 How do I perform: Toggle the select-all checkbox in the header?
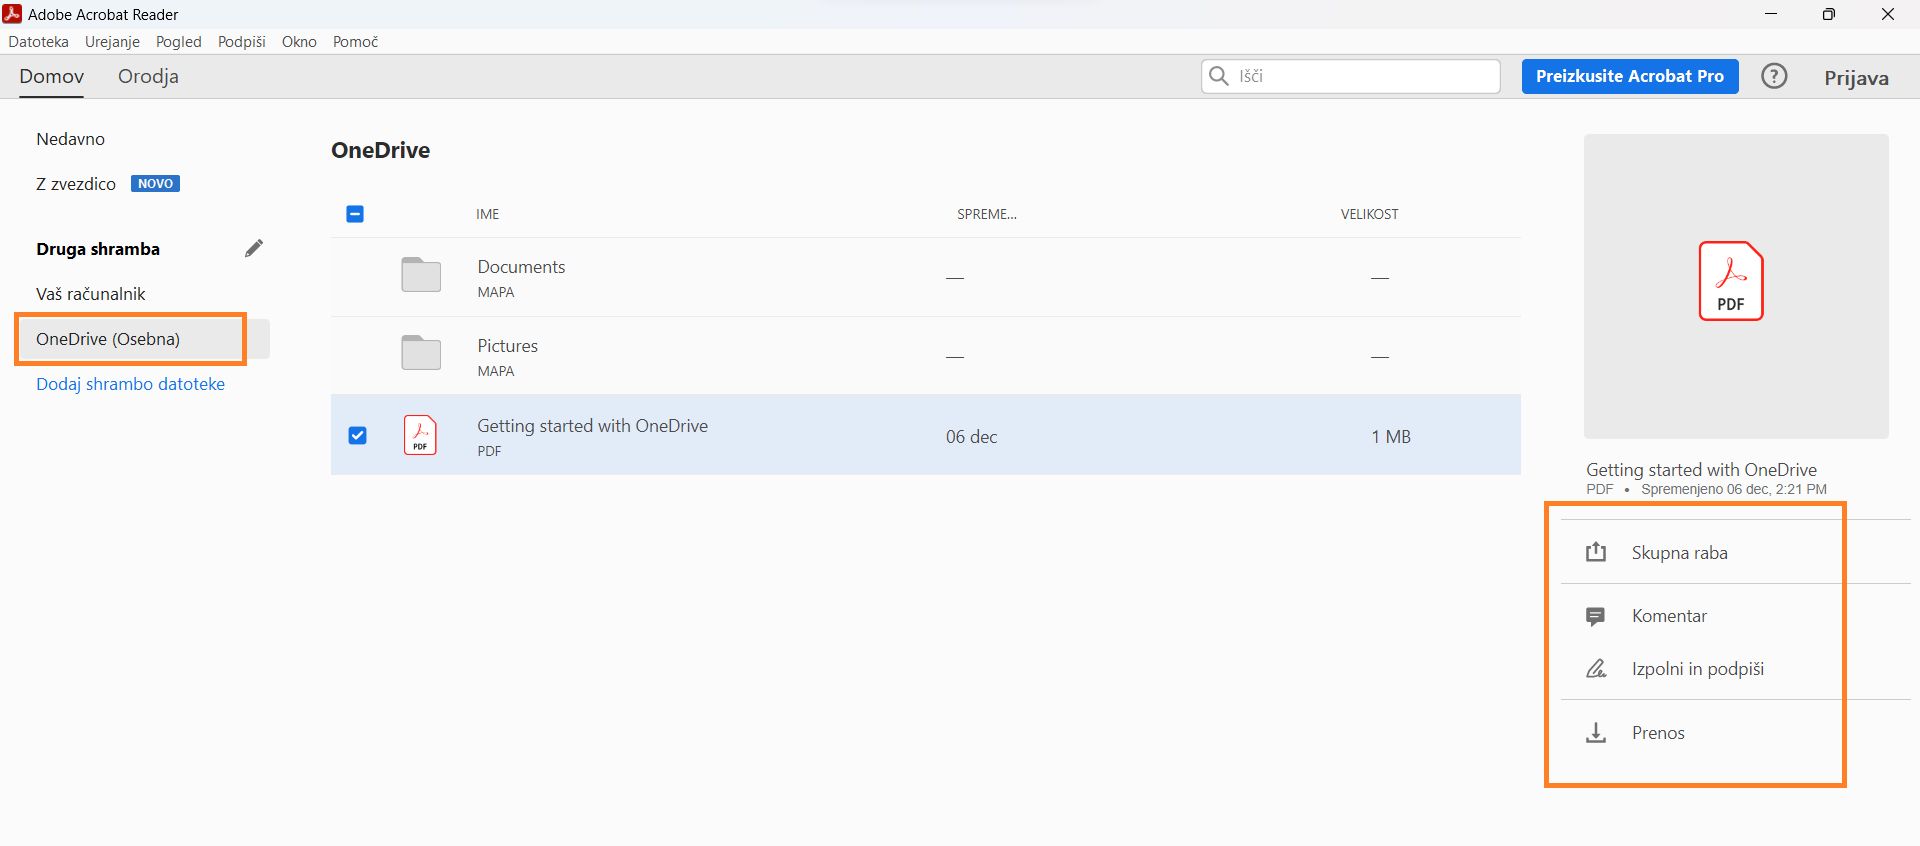click(355, 214)
